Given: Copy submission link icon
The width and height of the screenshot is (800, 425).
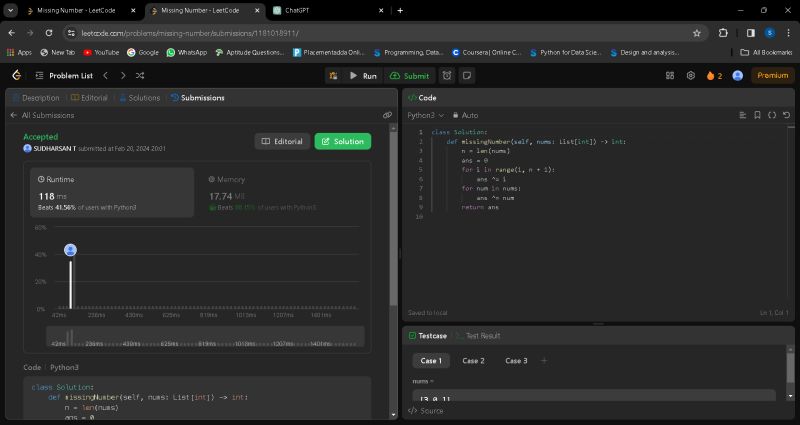Looking at the screenshot, I should 387,115.
